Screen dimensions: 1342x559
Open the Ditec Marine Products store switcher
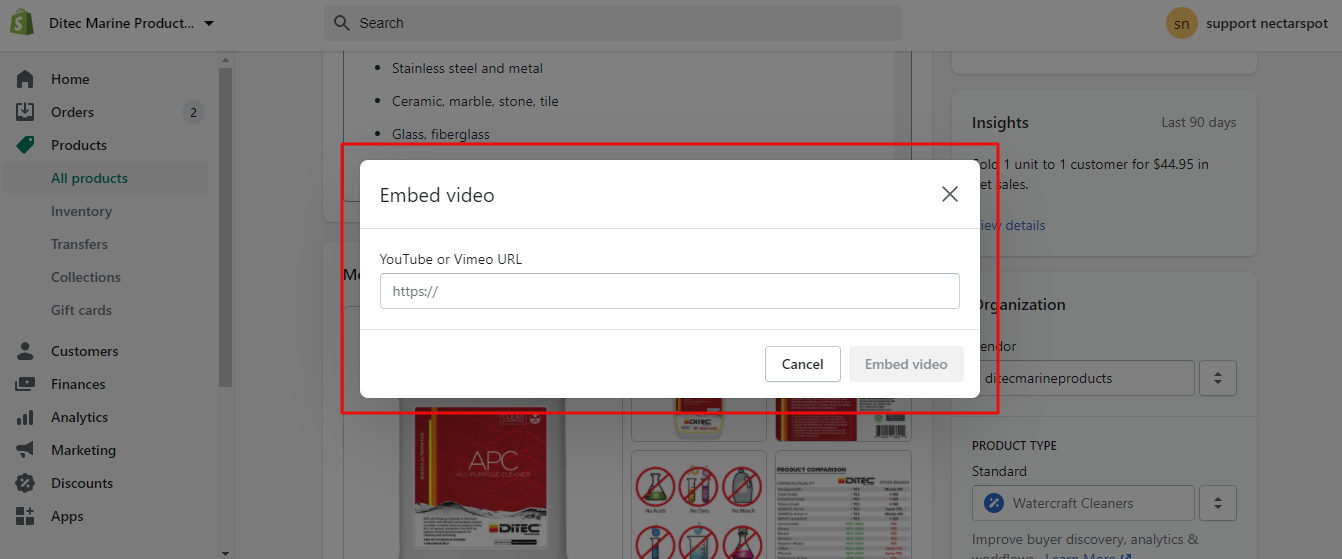[x=131, y=23]
